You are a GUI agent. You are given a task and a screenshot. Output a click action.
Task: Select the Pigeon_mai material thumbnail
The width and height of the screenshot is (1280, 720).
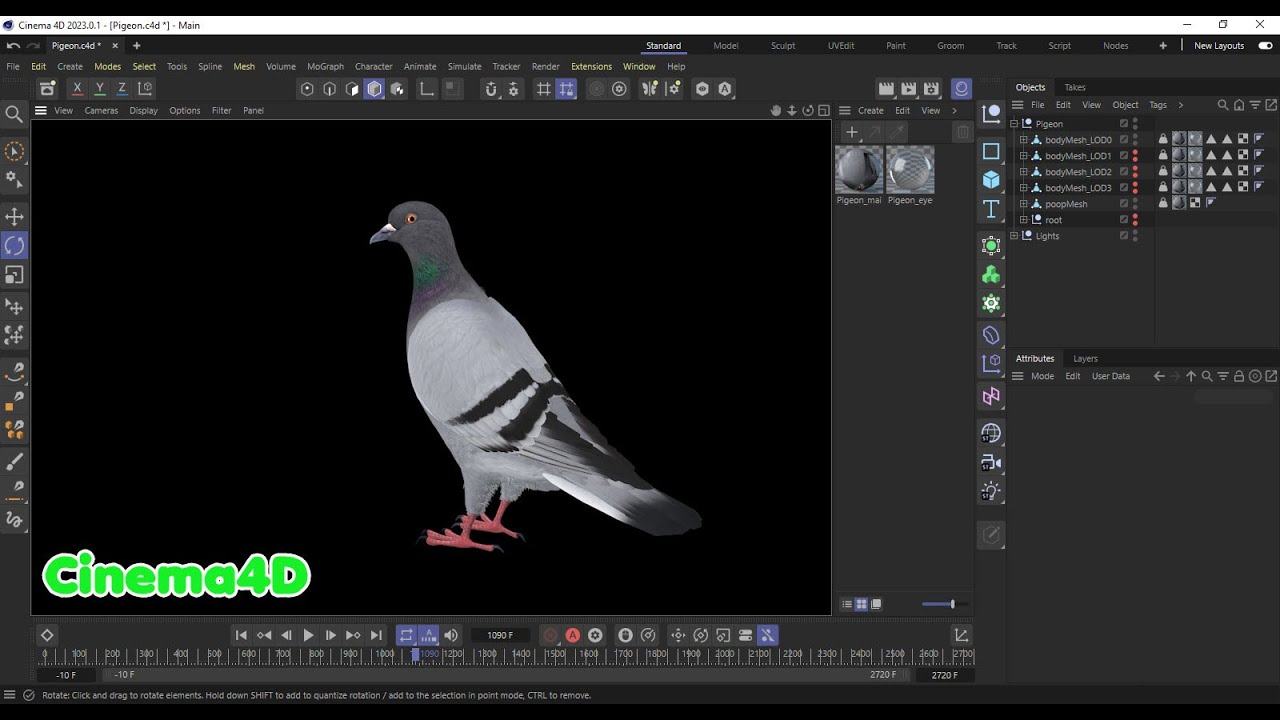(859, 170)
